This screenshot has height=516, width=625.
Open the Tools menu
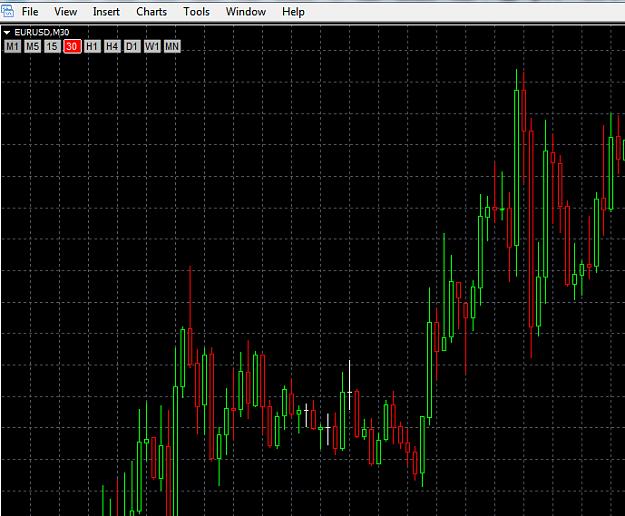pyautogui.click(x=196, y=12)
